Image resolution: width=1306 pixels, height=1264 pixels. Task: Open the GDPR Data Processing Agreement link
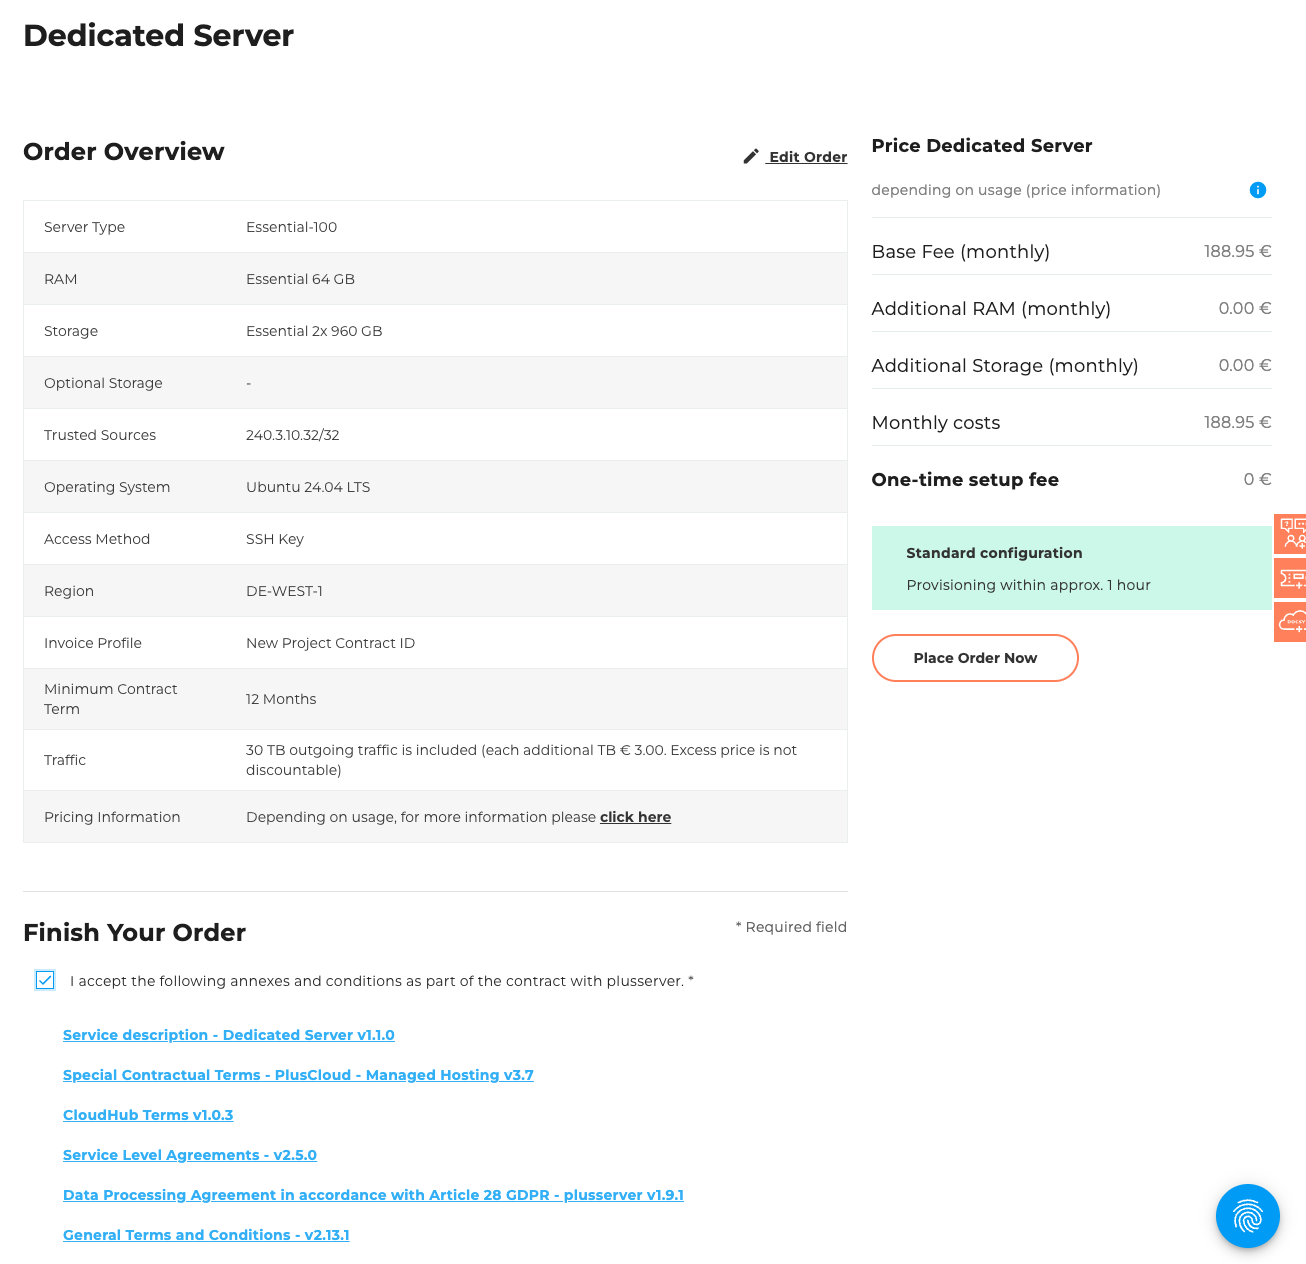click(373, 1195)
